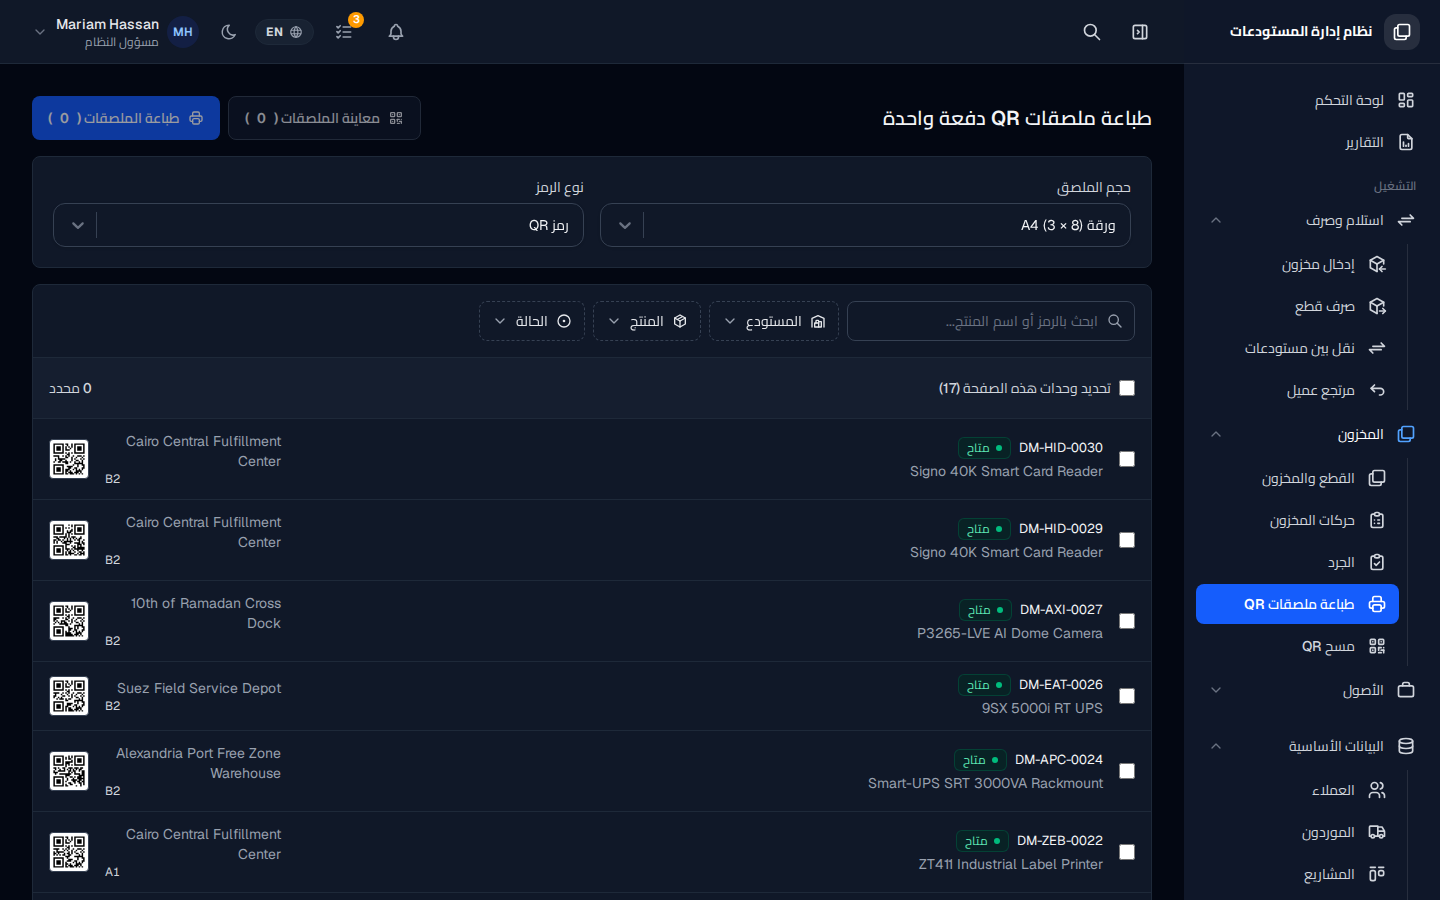Open the code type dropdown (رمز QR)
Image resolution: width=1440 pixels, height=900 pixels.
point(318,225)
